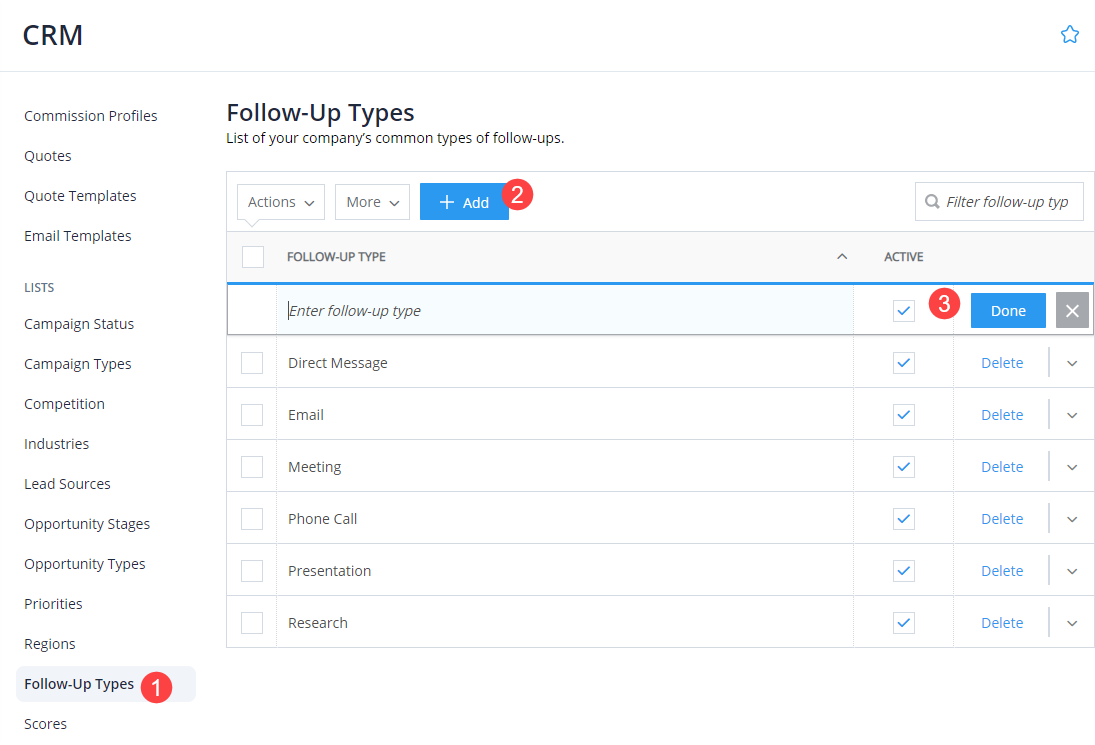Click the magnifier icon in the filter box
Screen dimensions: 1095x745
tap(931, 201)
